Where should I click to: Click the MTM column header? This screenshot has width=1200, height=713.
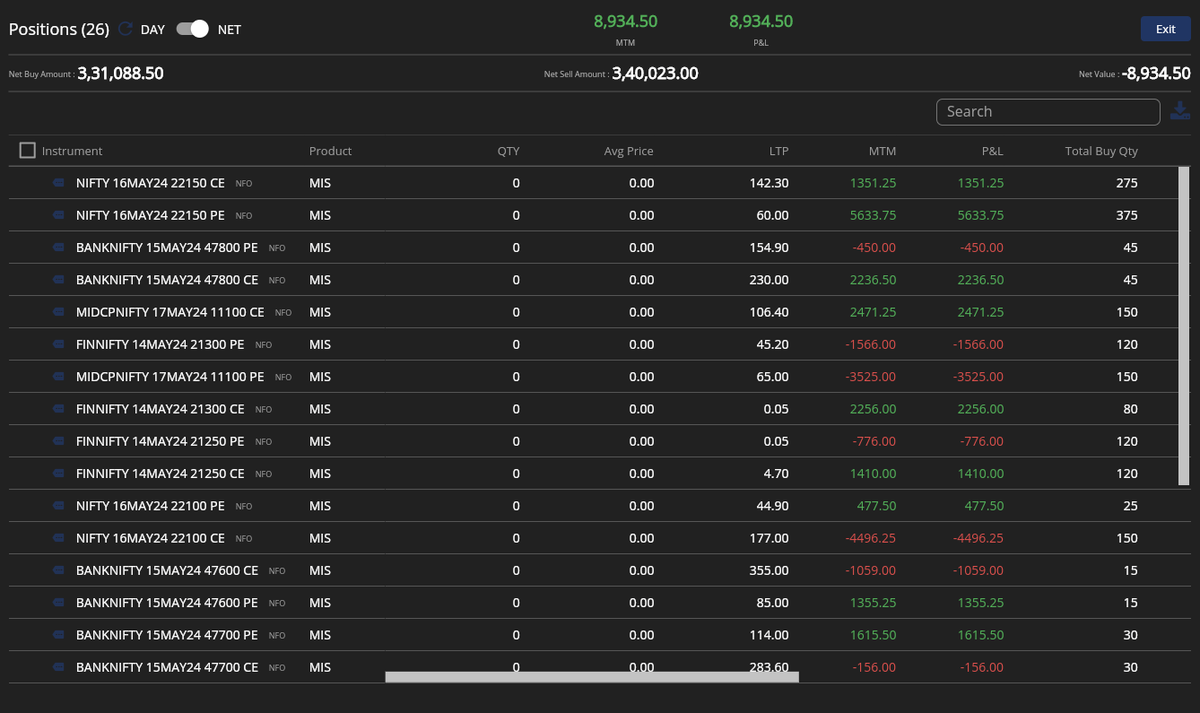pyautogui.click(x=882, y=151)
